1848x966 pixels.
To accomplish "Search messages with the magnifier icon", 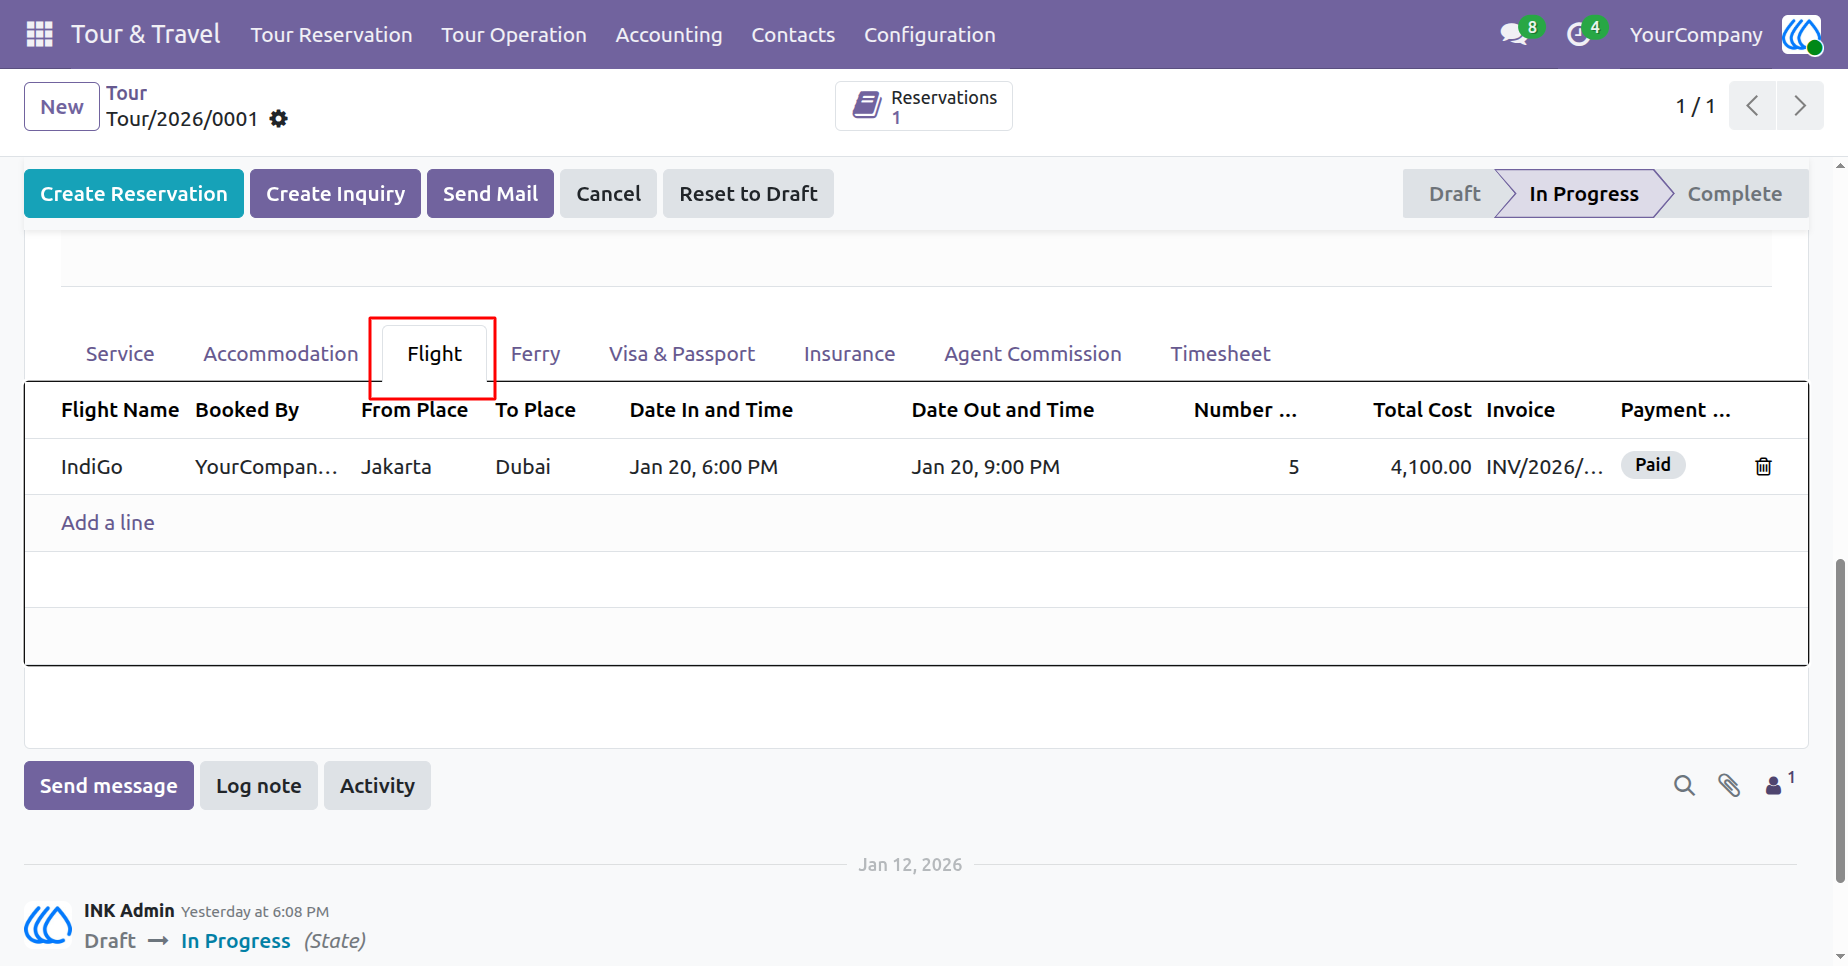I will point(1684,786).
